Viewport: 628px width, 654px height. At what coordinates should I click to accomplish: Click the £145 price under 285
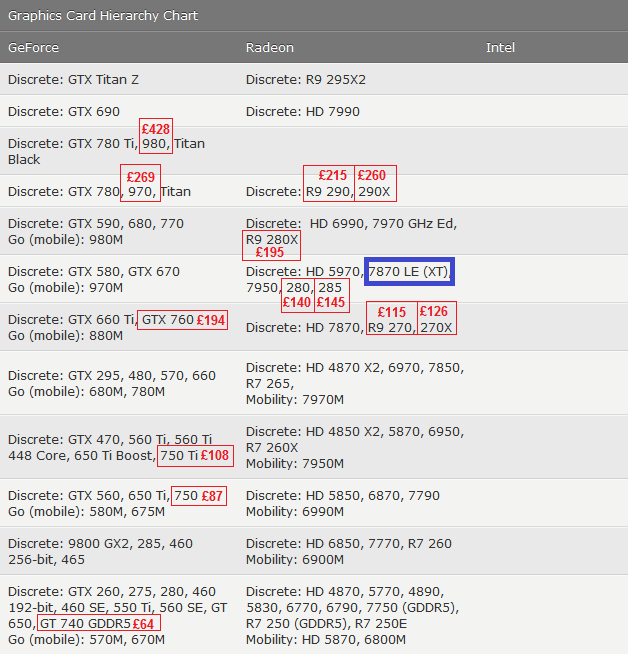[331, 303]
